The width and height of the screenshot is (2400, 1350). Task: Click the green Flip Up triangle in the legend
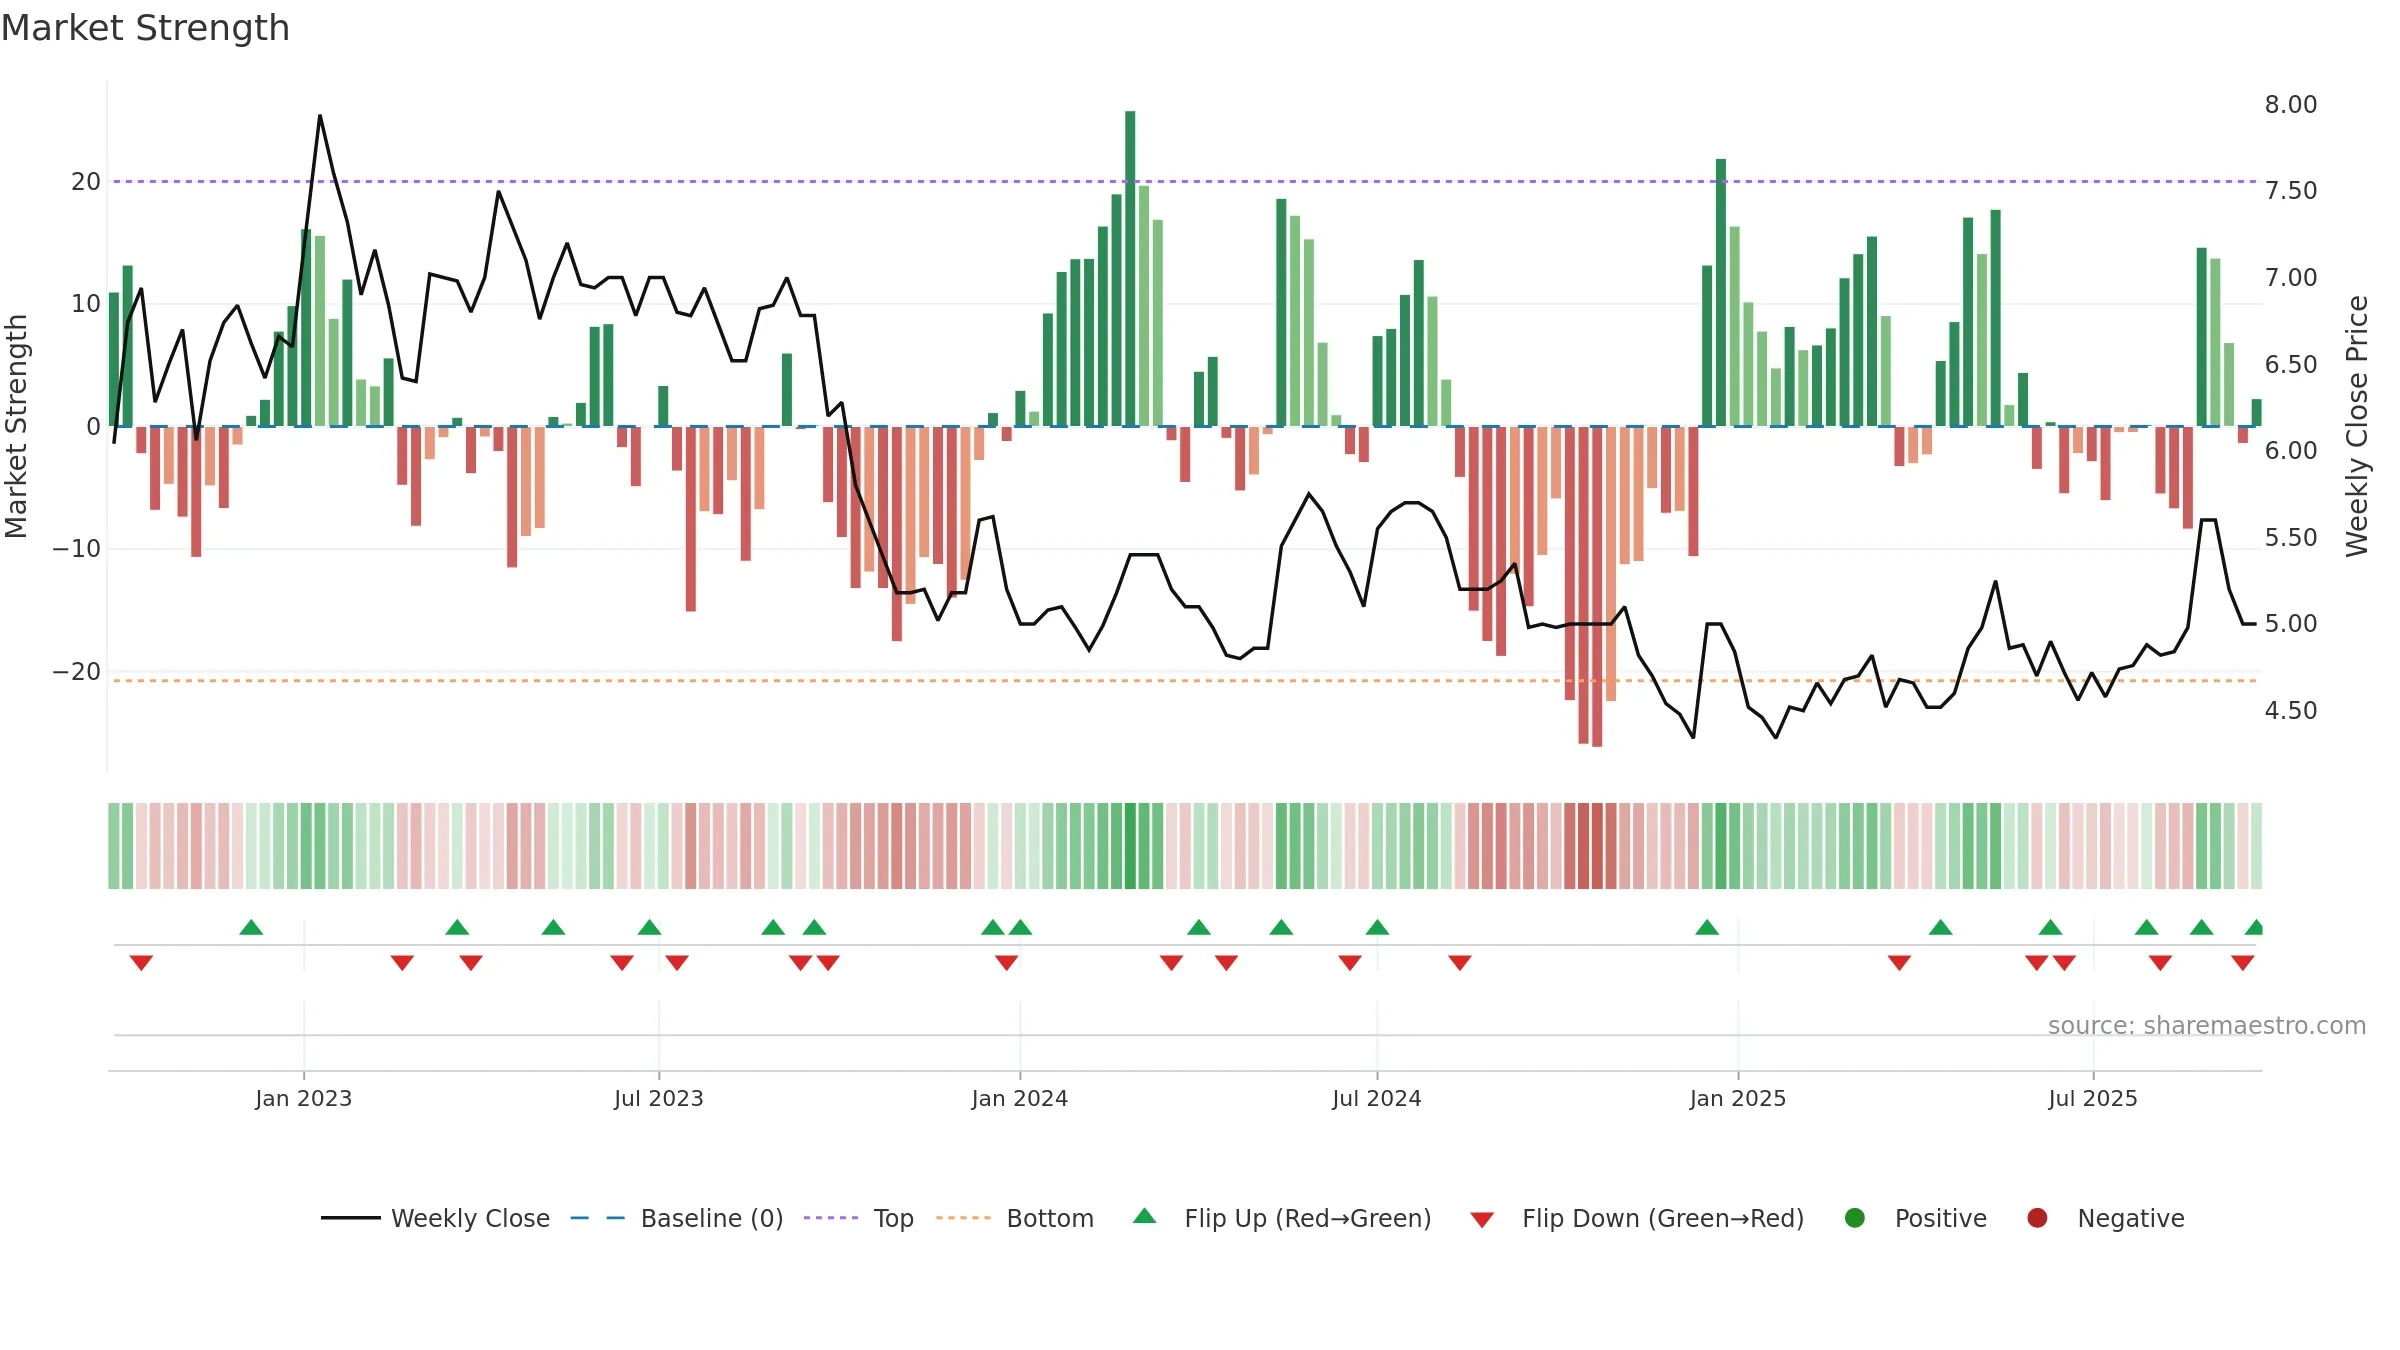pyautogui.click(x=1145, y=1216)
